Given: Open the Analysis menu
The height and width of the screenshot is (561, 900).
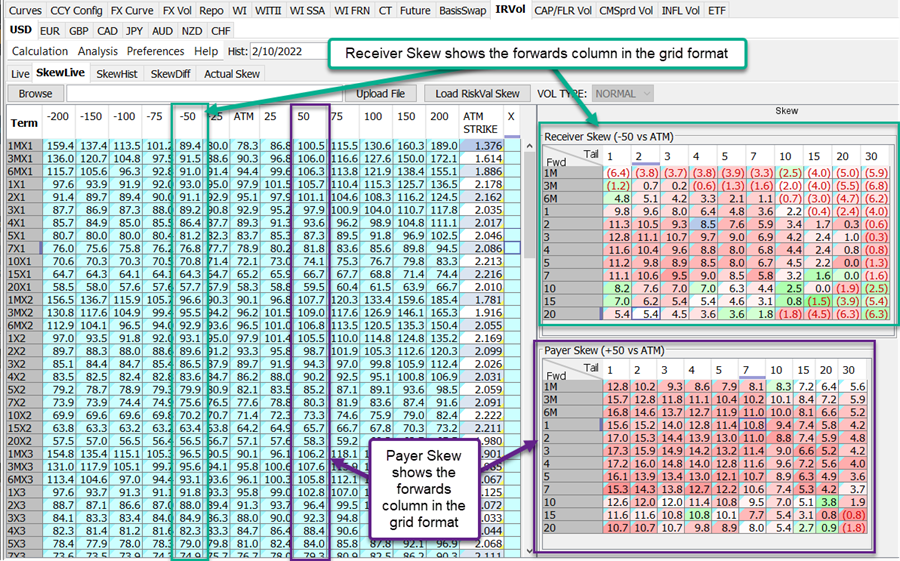Looking at the screenshot, I should coord(98,51).
